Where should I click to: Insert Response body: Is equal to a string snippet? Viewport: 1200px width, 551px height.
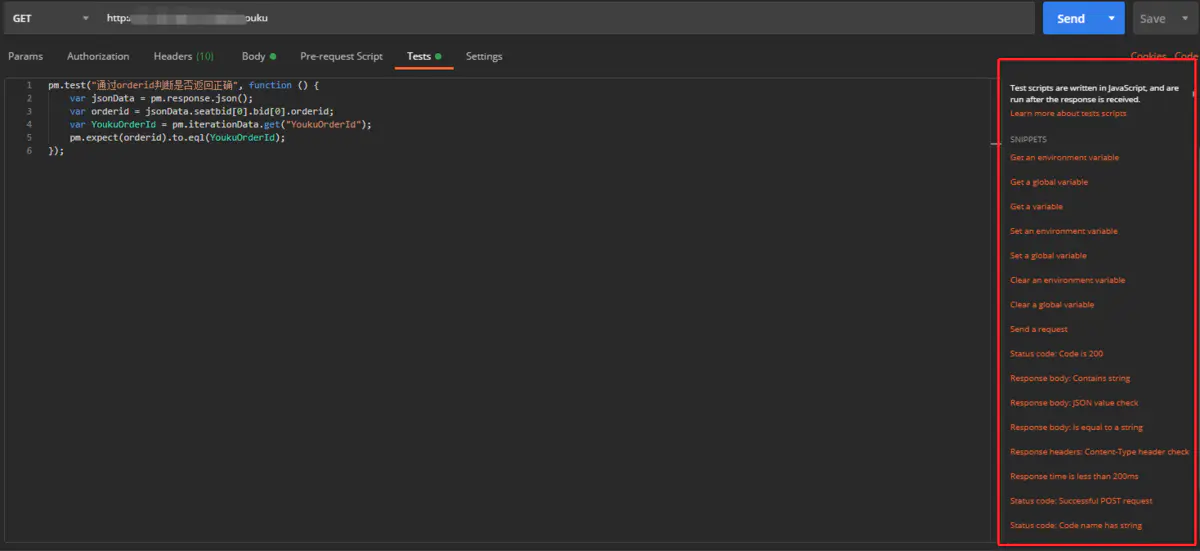click(x=1076, y=427)
